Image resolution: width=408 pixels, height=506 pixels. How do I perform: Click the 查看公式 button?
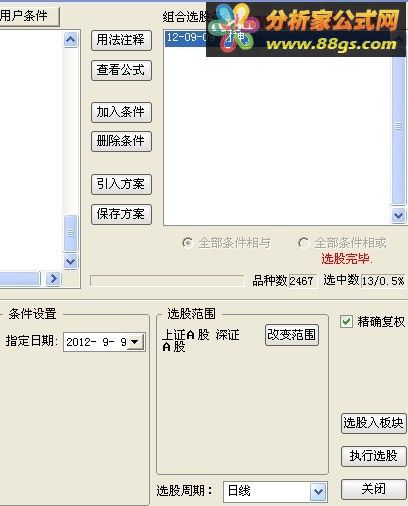click(x=121, y=70)
